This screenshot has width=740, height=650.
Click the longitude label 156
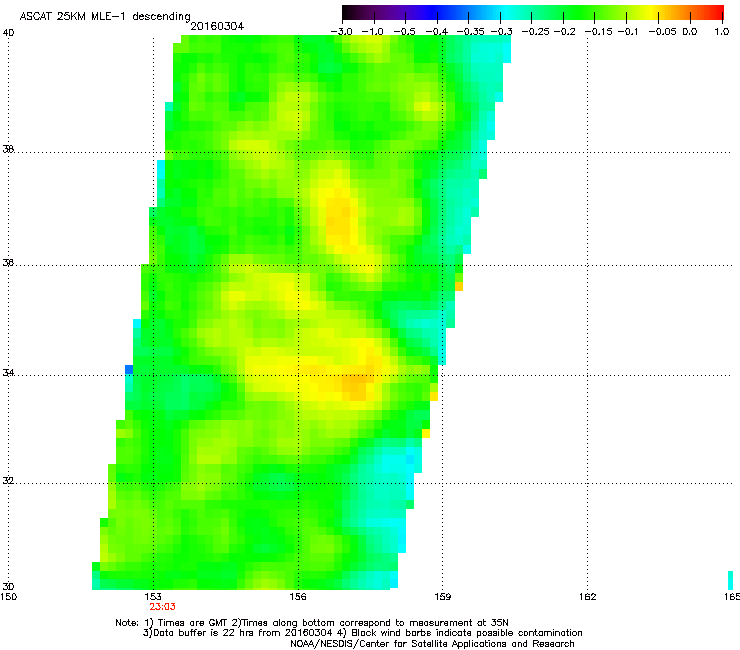[298, 597]
